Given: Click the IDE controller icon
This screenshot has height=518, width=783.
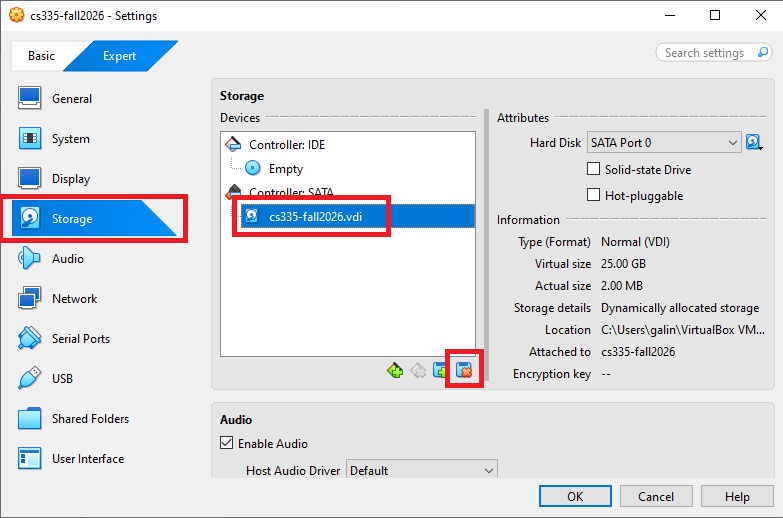Looking at the screenshot, I should tap(233, 144).
